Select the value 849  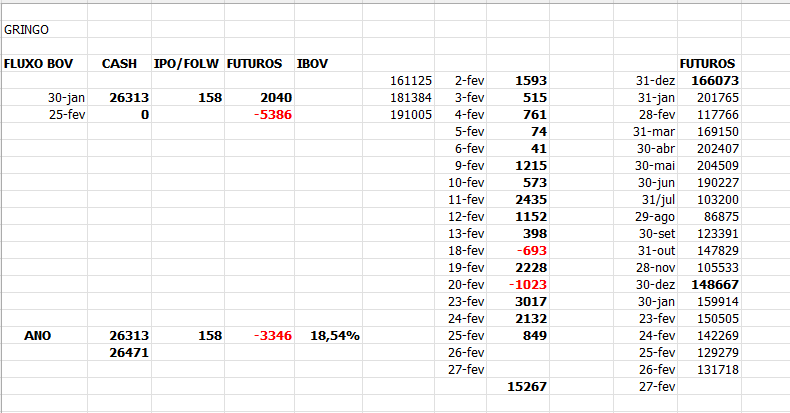click(x=518, y=335)
